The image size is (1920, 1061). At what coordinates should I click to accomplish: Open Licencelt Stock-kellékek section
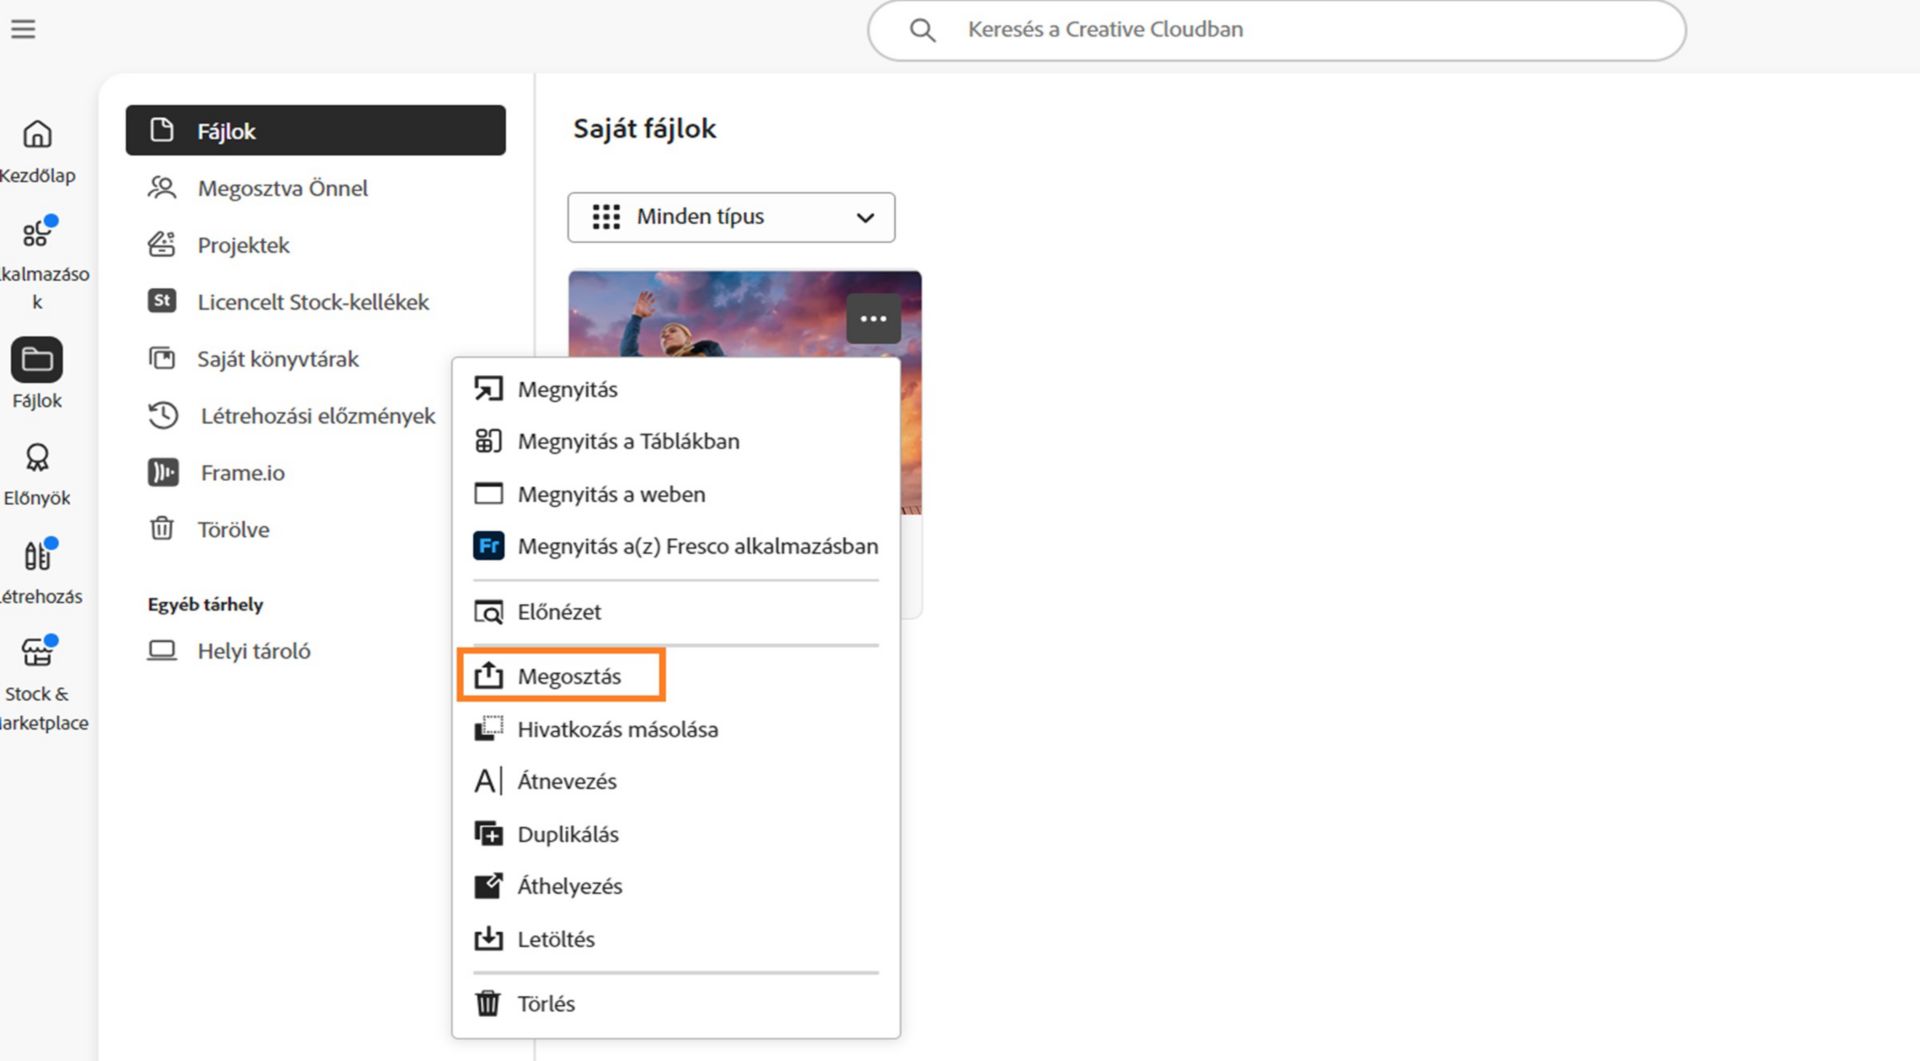(x=315, y=302)
